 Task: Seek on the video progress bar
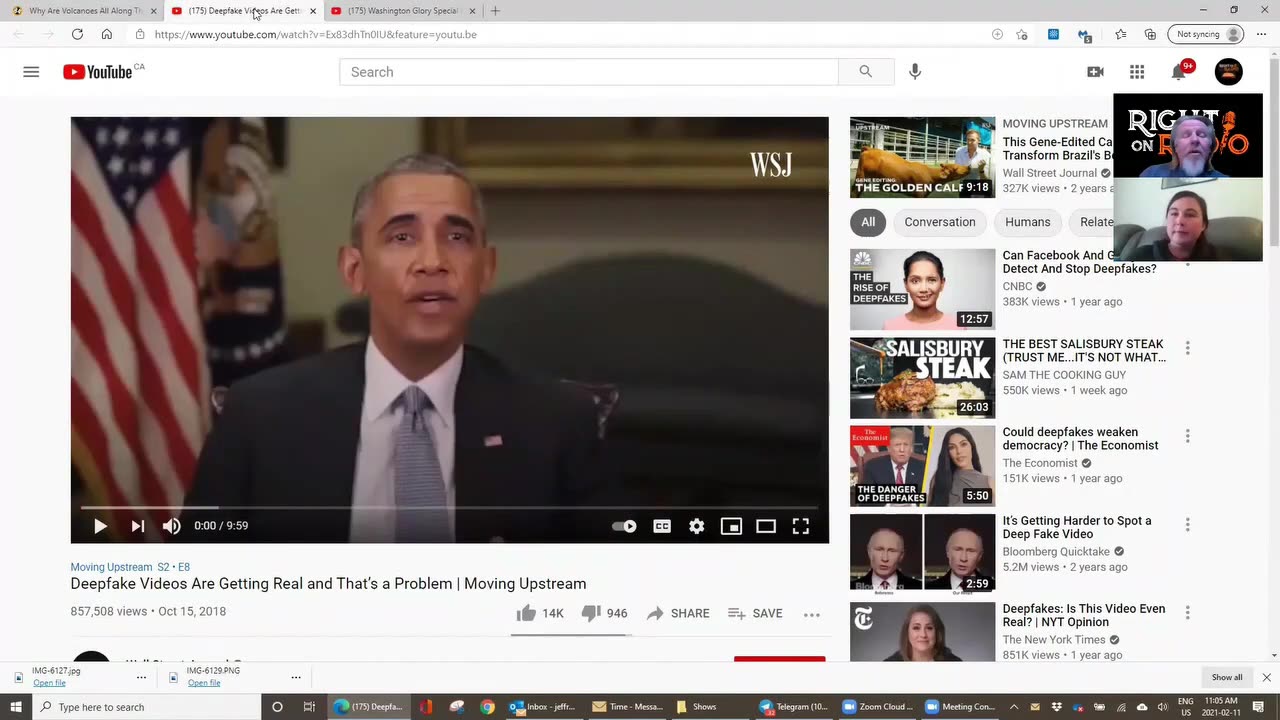coord(449,508)
